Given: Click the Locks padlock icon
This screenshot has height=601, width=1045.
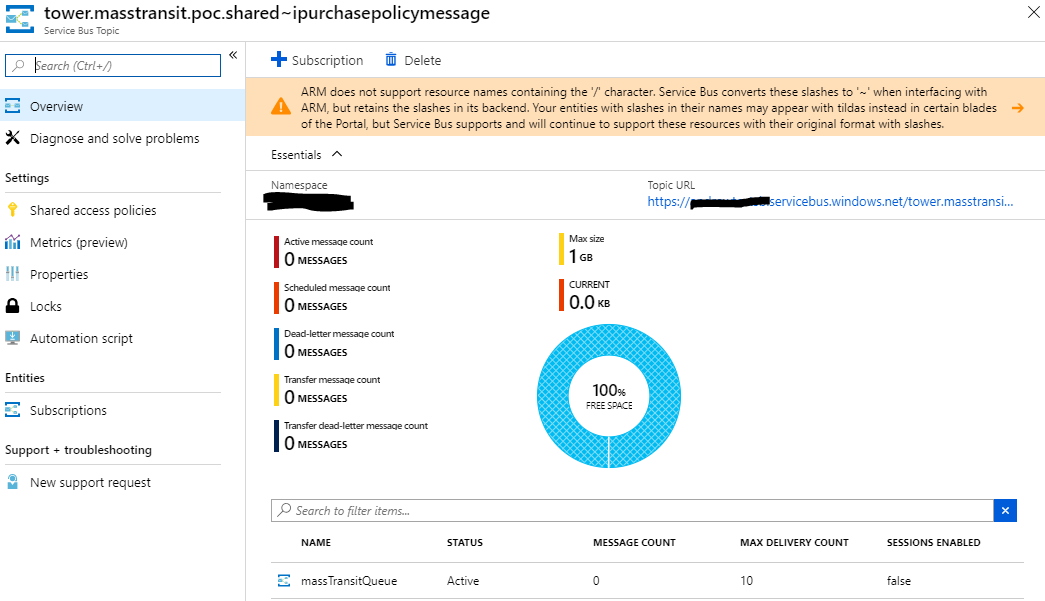Looking at the screenshot, I should tap(12, 306).
